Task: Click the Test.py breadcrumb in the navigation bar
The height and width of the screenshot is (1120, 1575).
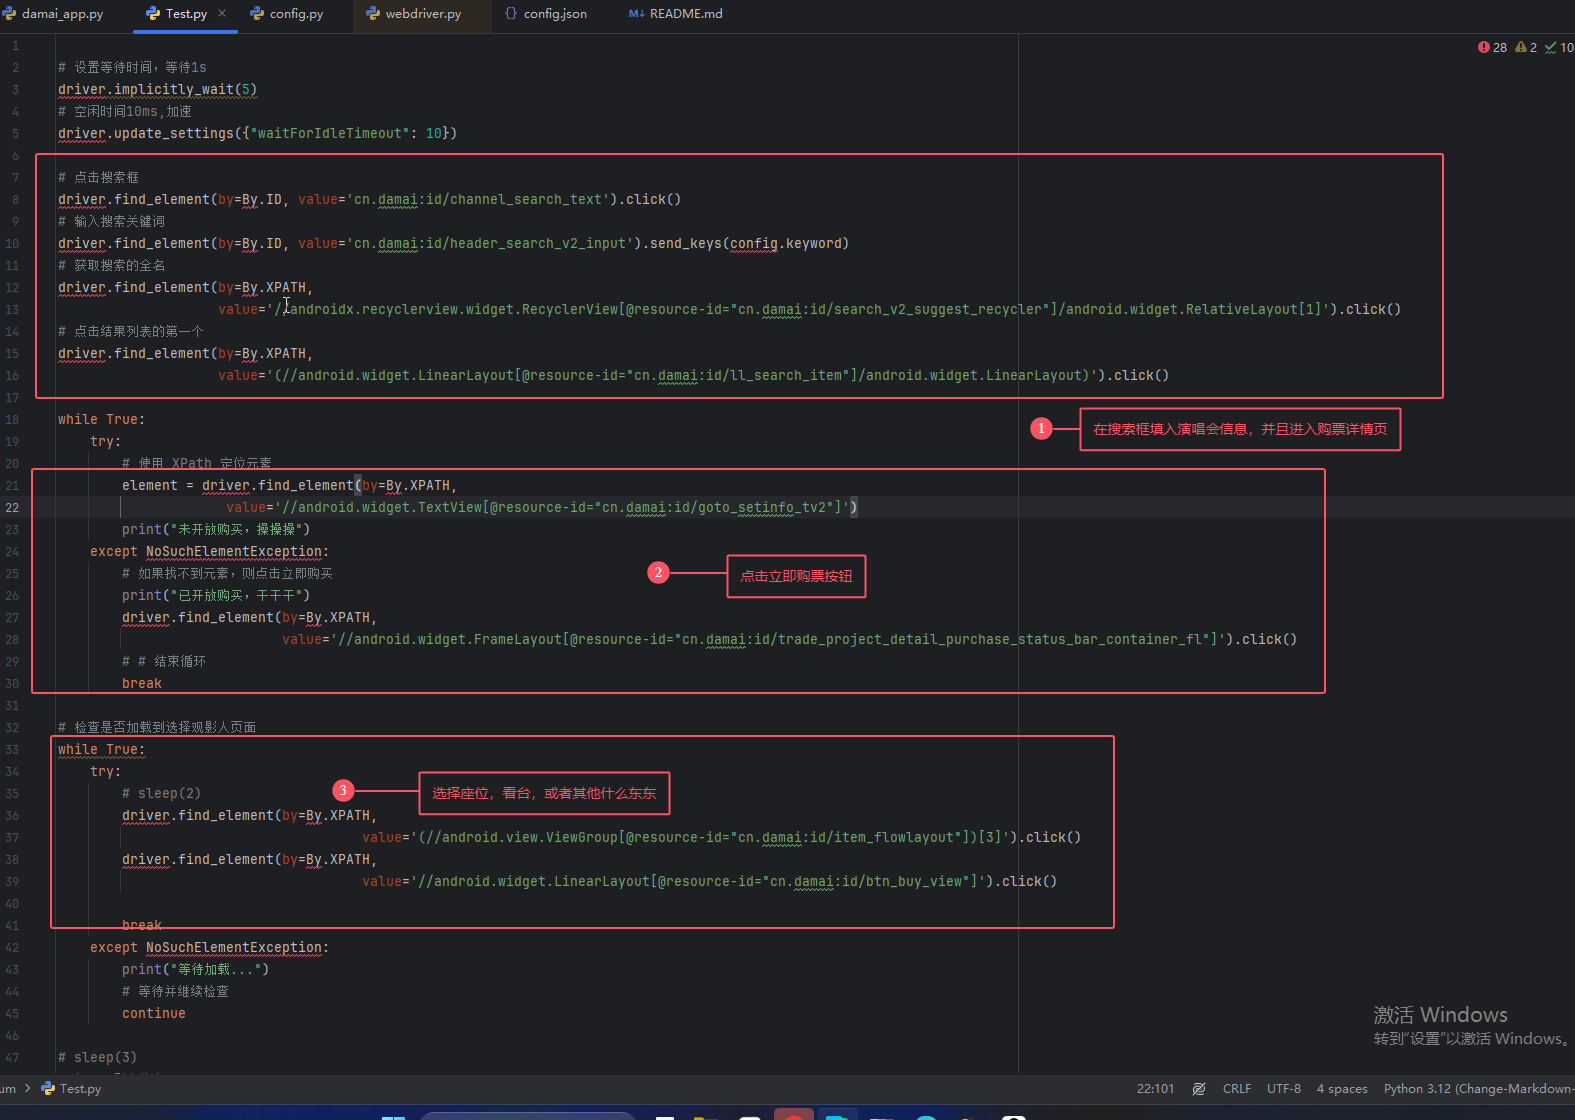Action: pyautogui.click(x=71, y=1089)
